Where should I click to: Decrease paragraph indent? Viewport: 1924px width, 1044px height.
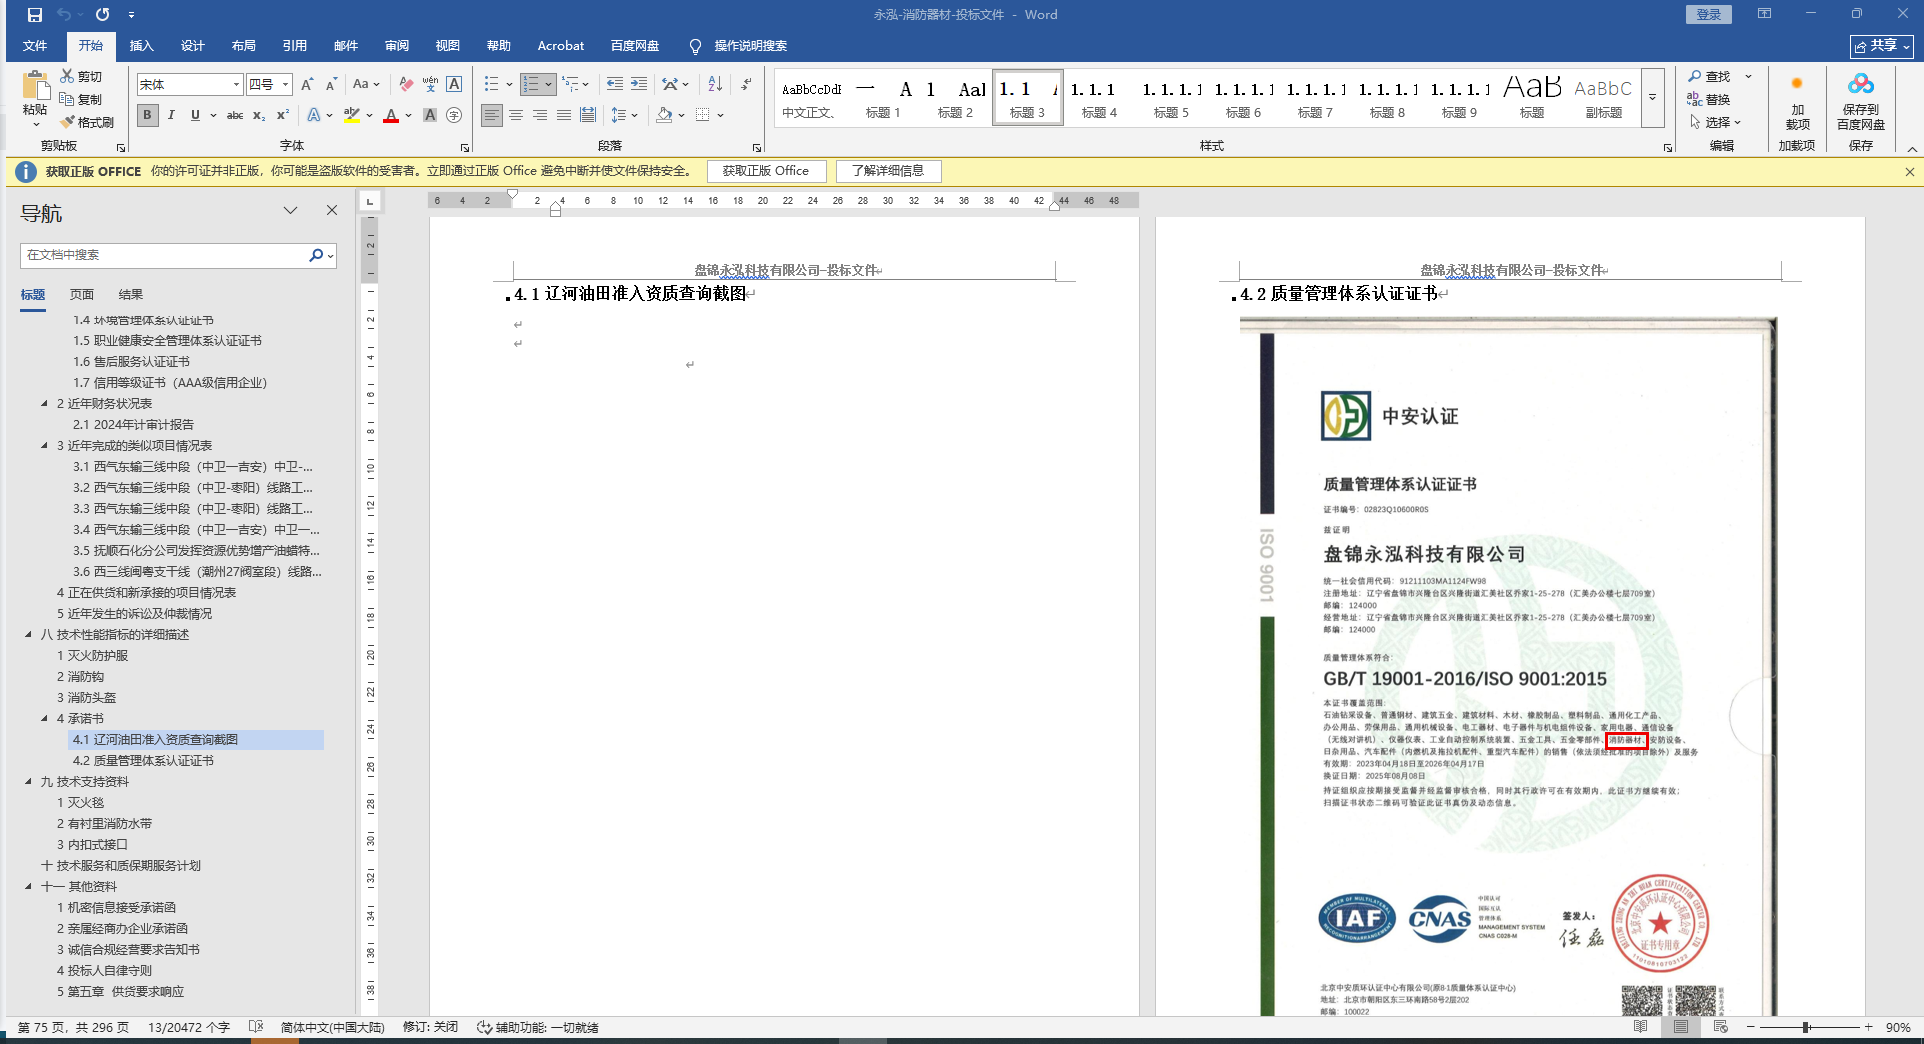pyautogui.click(x=614, y=84)
